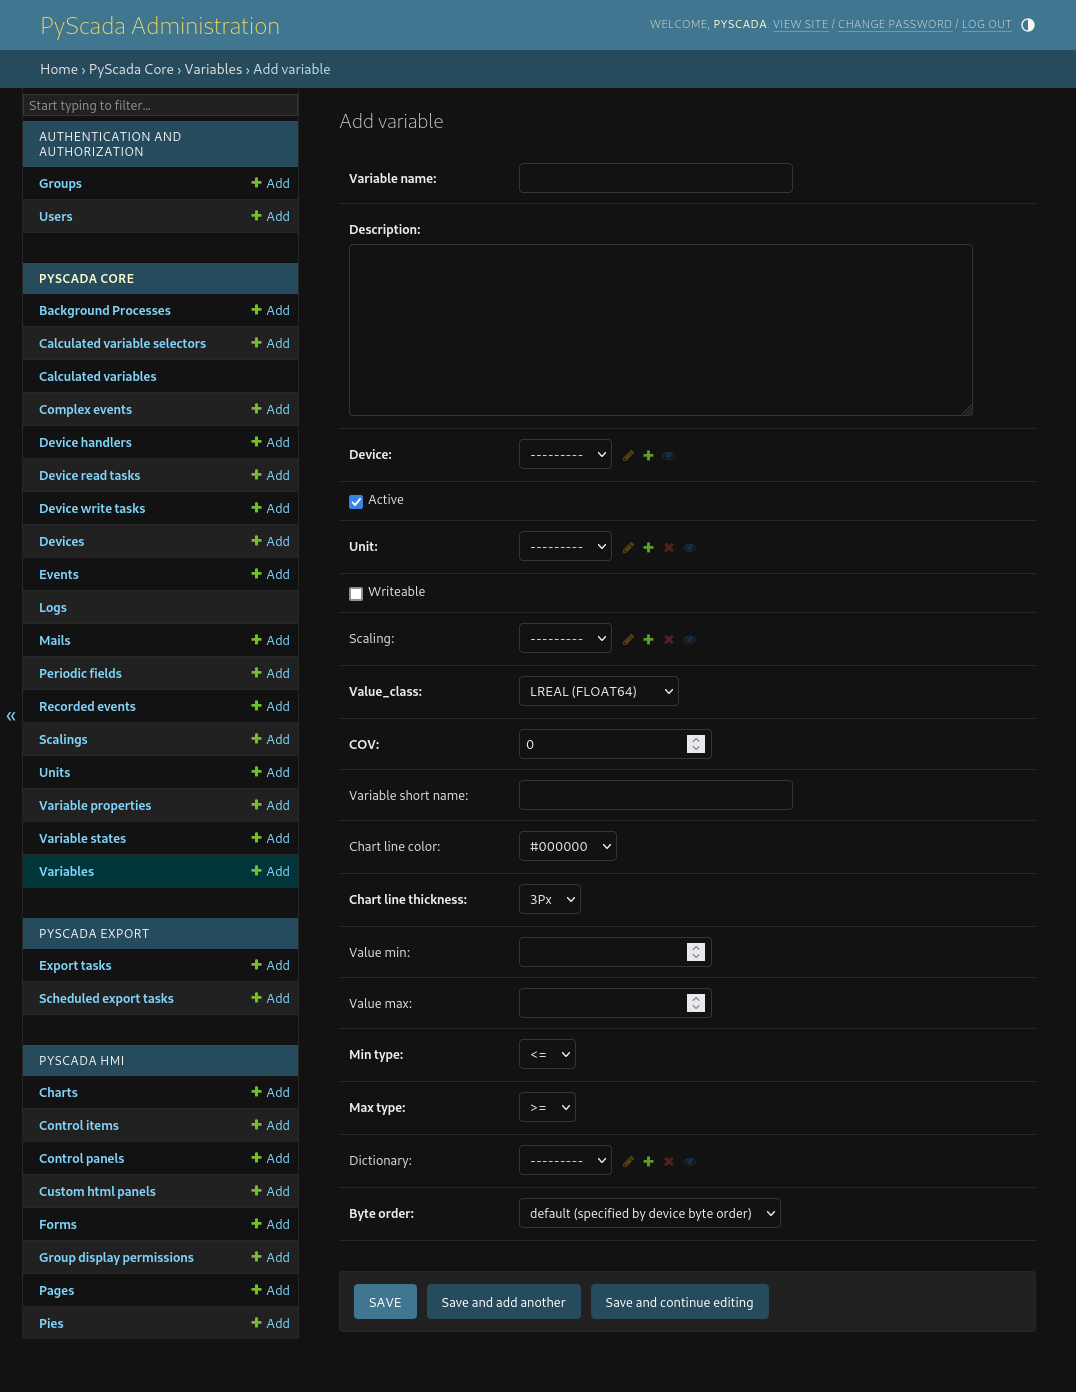Focus the Variable short name field
Image resolution: width=1076 pixels, height=1392 pixels.
(656, 795)
